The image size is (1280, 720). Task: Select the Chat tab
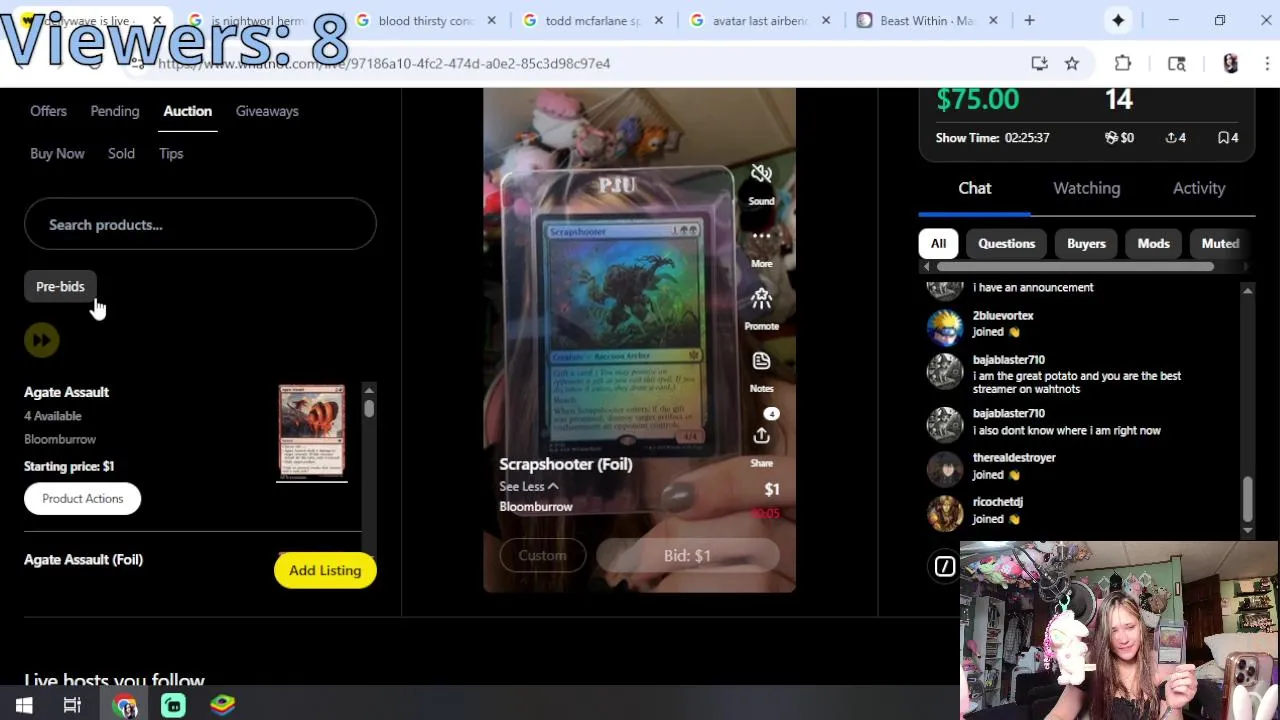tap(974, 188)
